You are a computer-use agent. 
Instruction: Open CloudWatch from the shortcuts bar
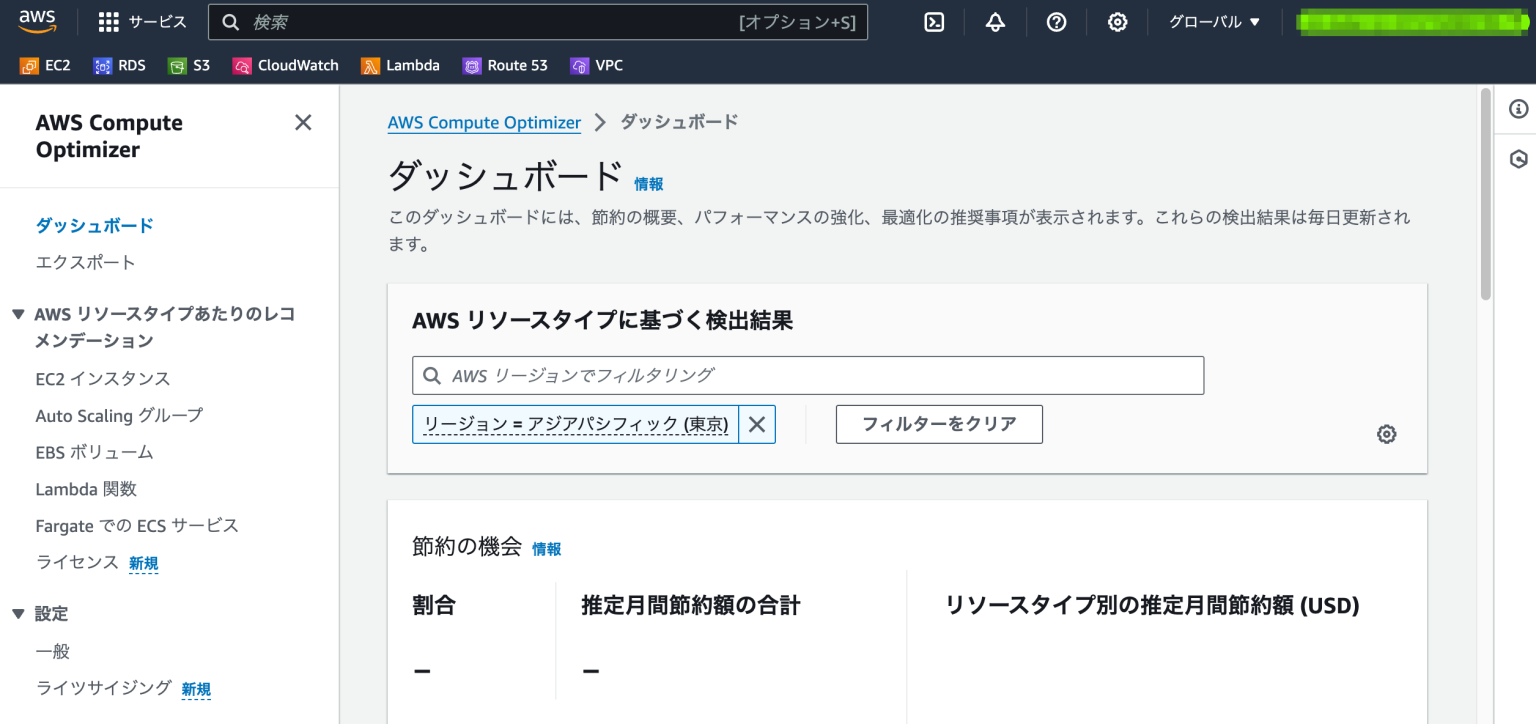point(285,65)
